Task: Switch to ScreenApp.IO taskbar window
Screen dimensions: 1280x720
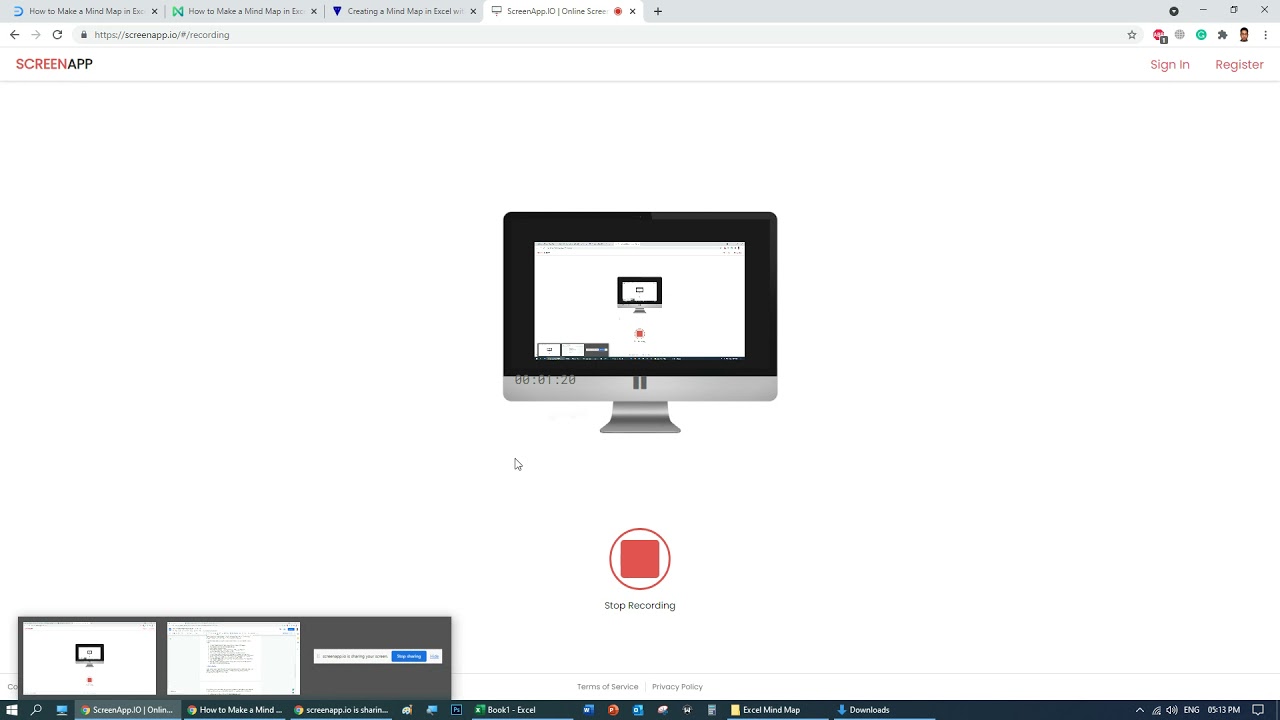Action: pos(127,710)
